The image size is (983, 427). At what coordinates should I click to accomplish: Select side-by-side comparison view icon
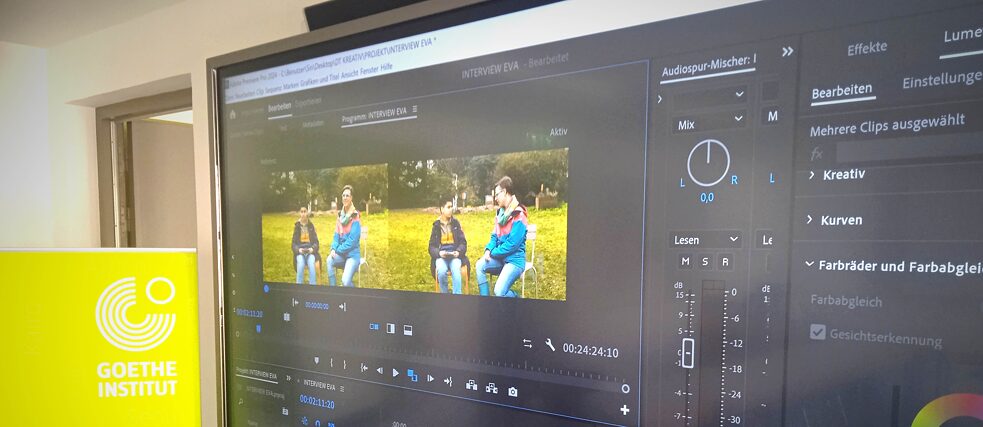pos(373,326)
